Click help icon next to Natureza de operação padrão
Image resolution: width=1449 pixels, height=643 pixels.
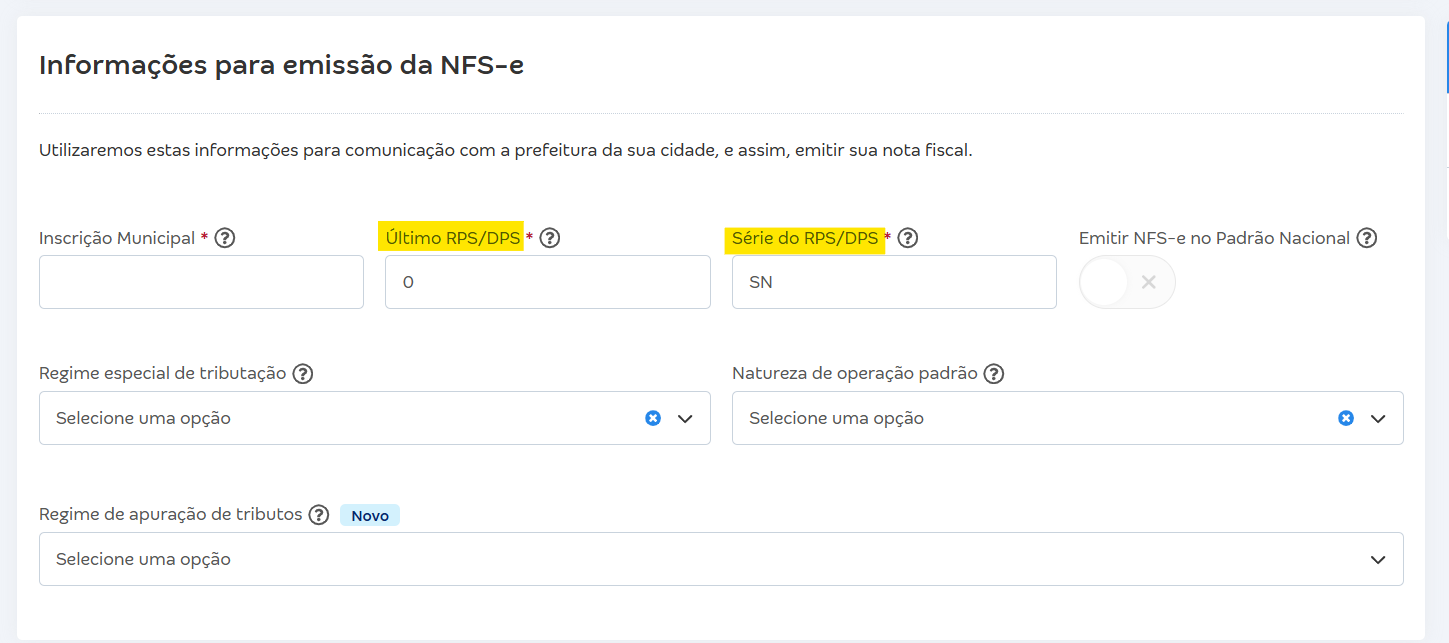pyautogui.click(x=993, y=372)
